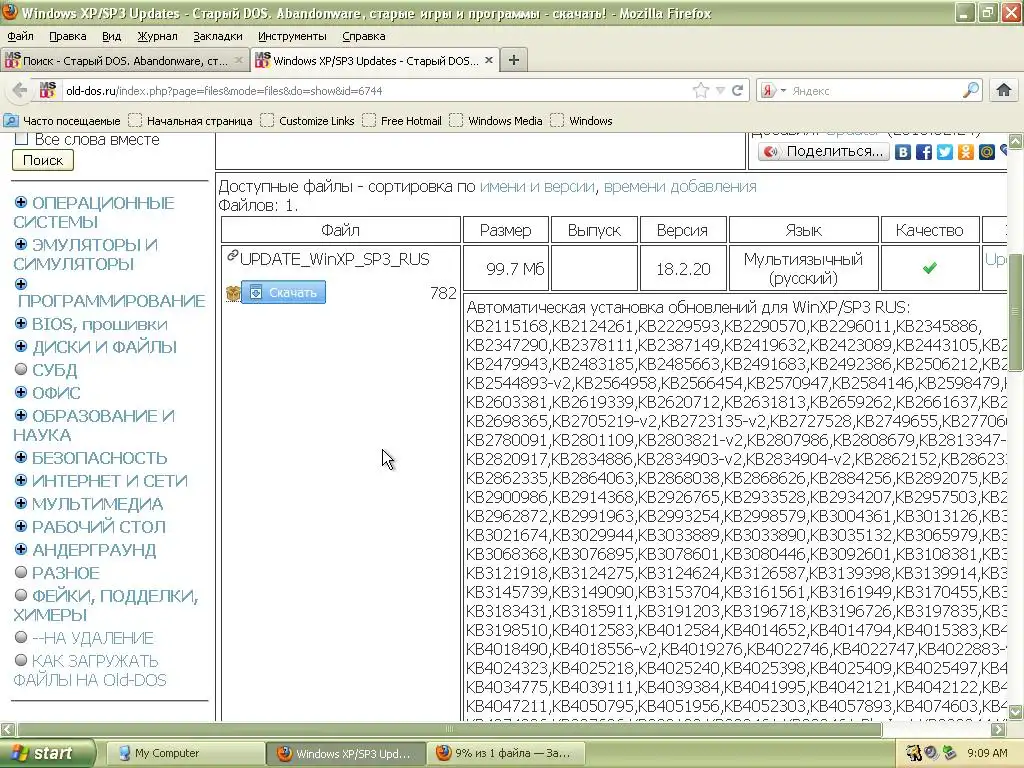The image size is (1024, 768).
Task: Expand BIOS, прошивки category
Action: coord(21,323)
